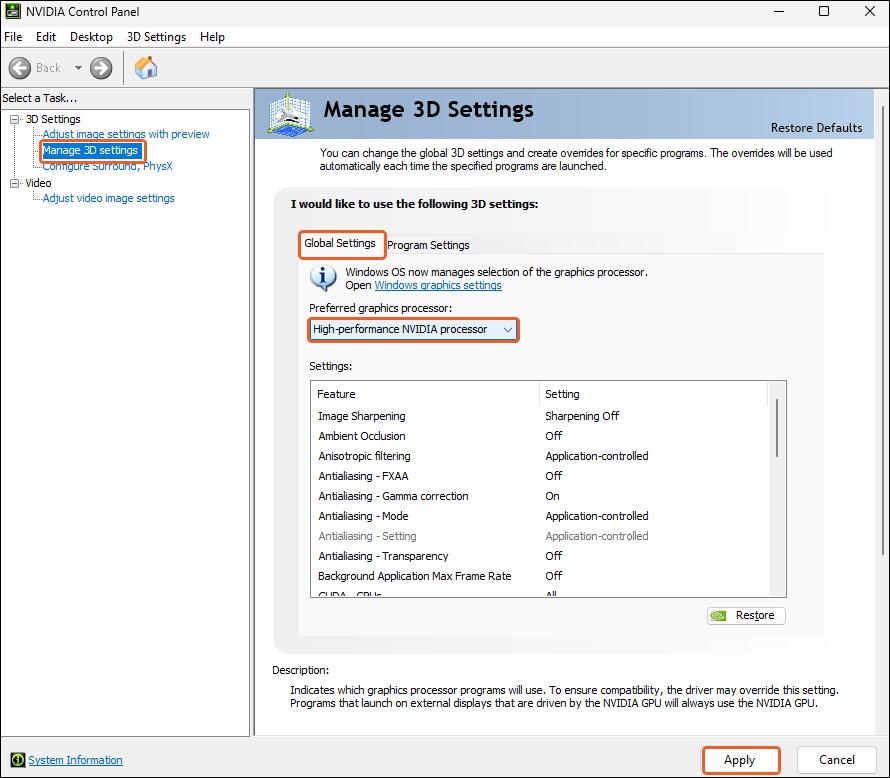Screen dimensions: 890x778
Task: Open the Edit menu
Action: click(x=46, y=37)
